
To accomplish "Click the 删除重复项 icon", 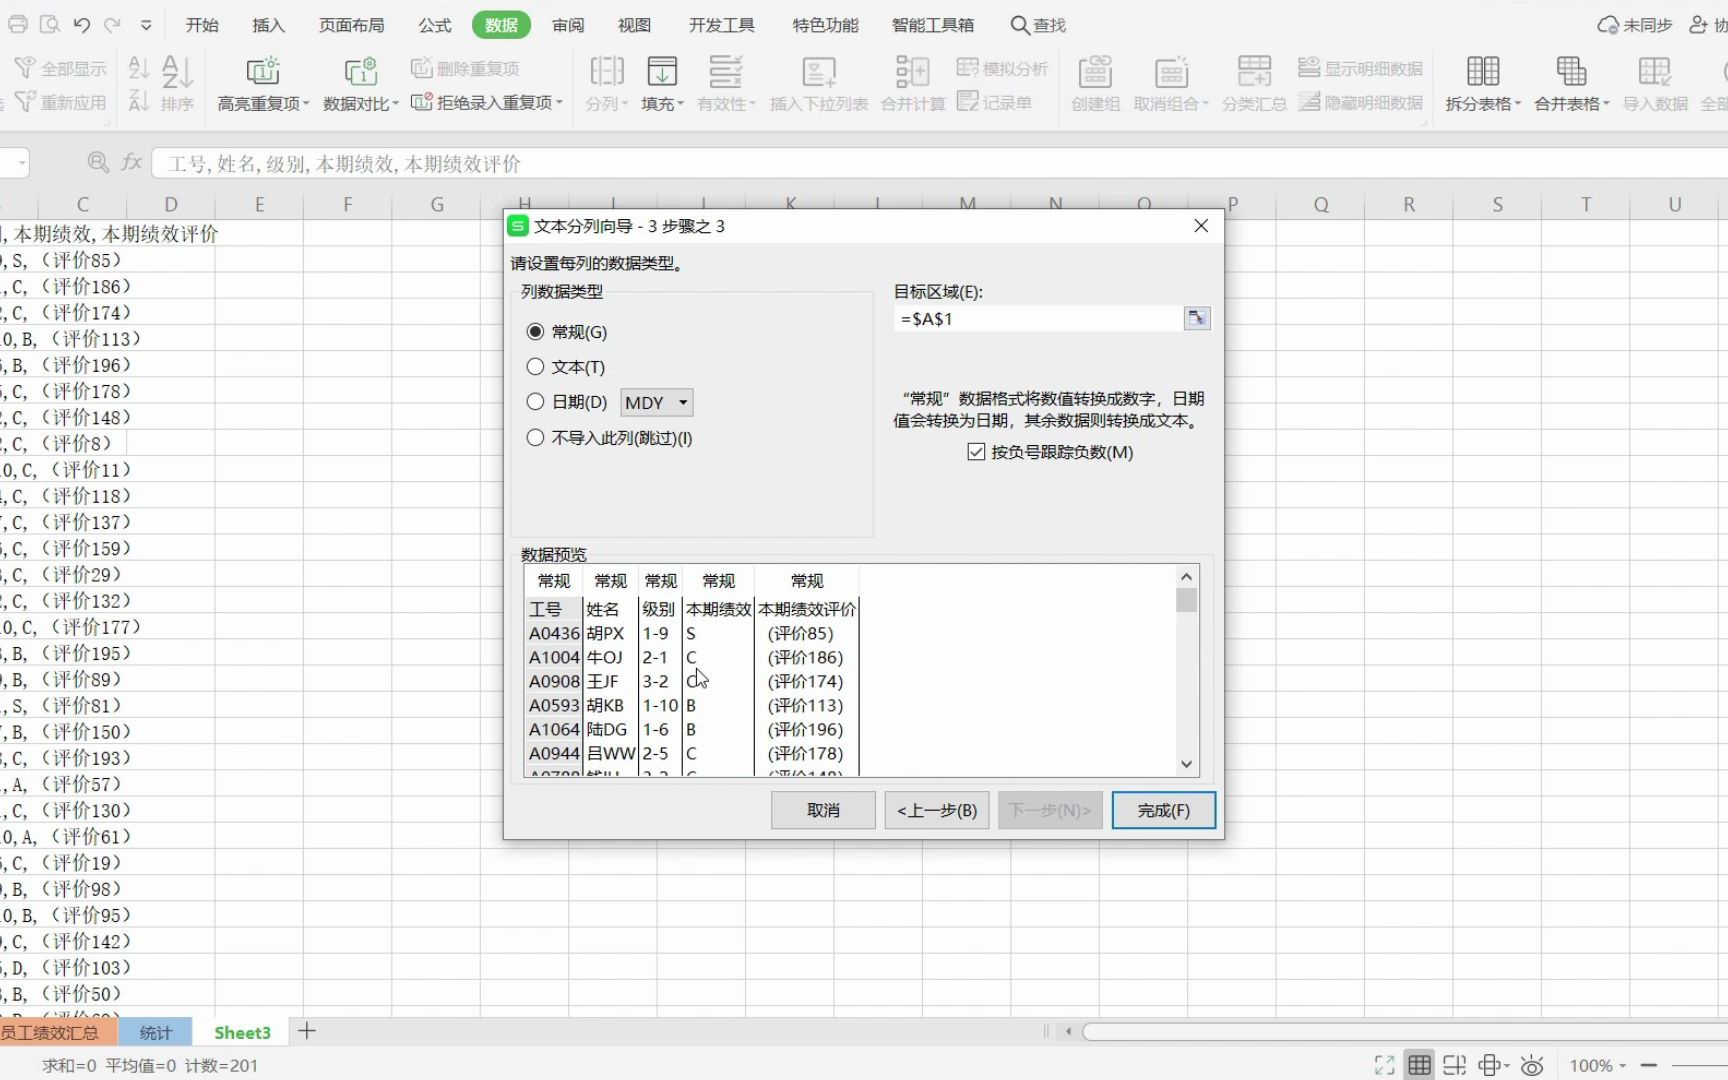I will coord(421,68).
